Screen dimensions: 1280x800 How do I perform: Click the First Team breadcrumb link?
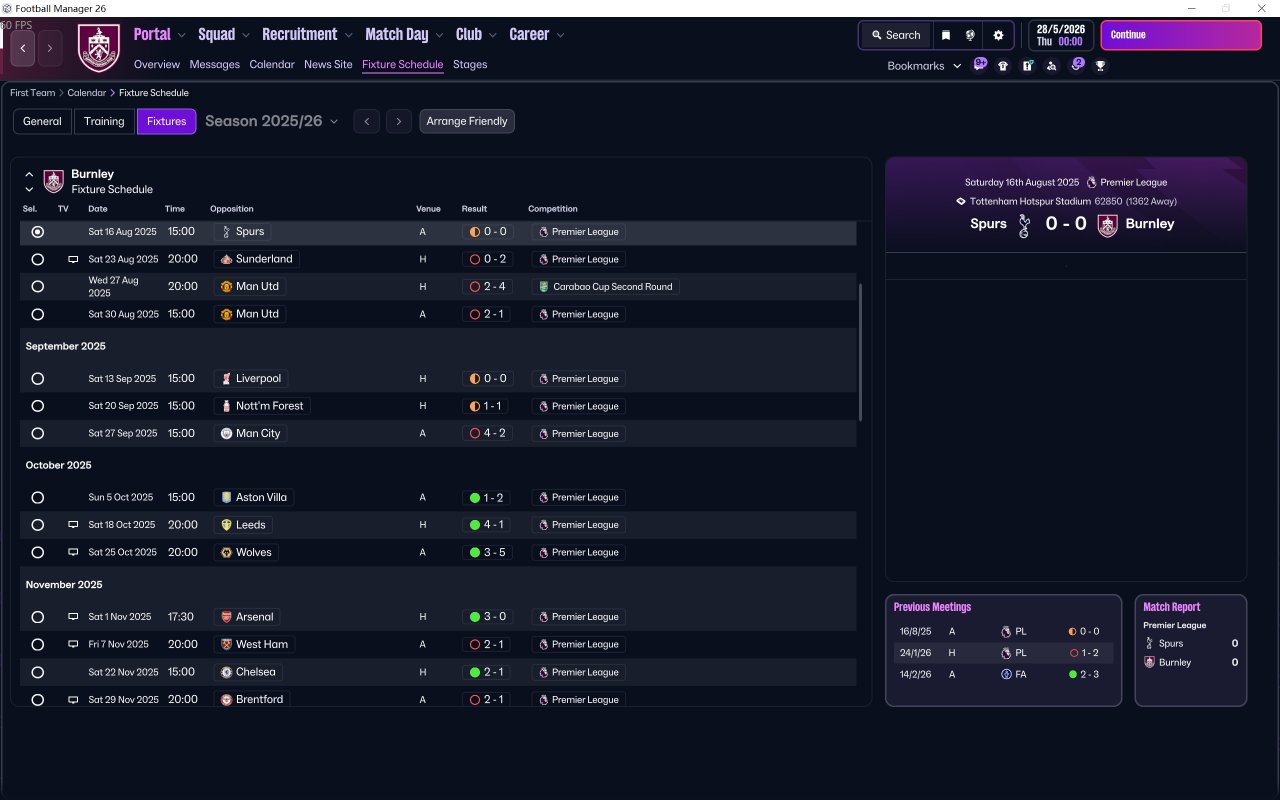coord(33,93)
